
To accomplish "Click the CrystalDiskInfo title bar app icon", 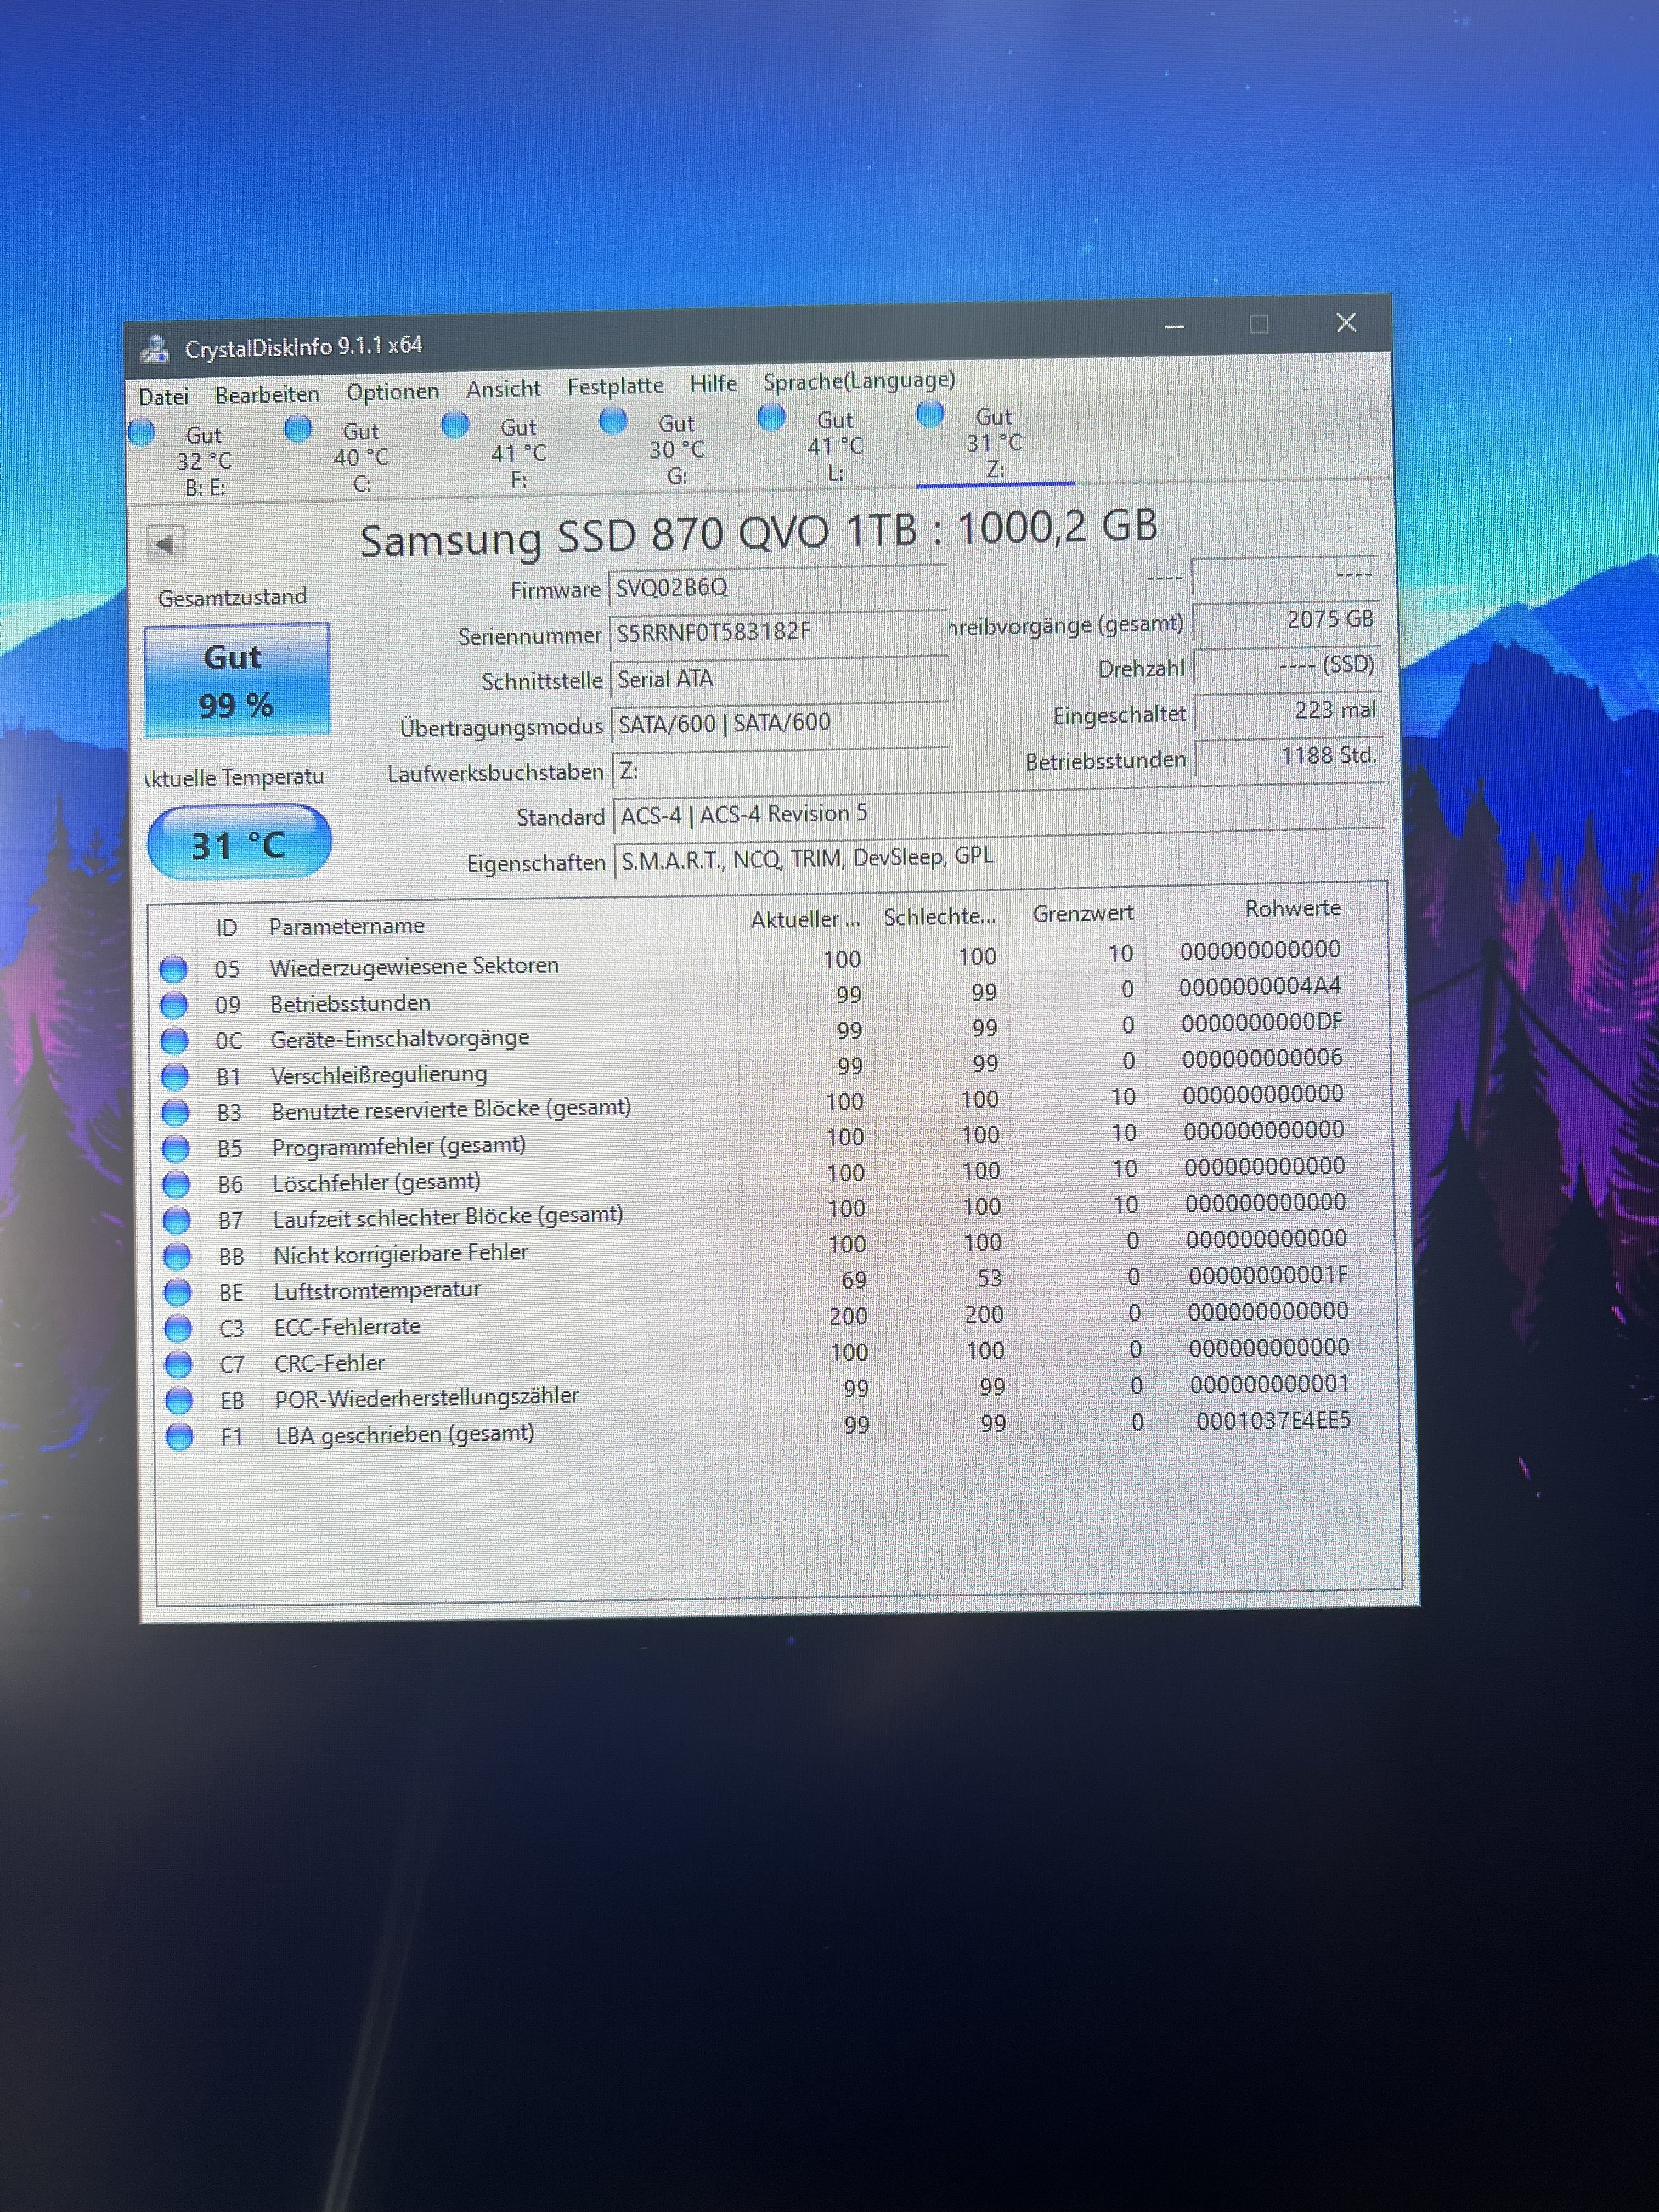I will [155, 349].
